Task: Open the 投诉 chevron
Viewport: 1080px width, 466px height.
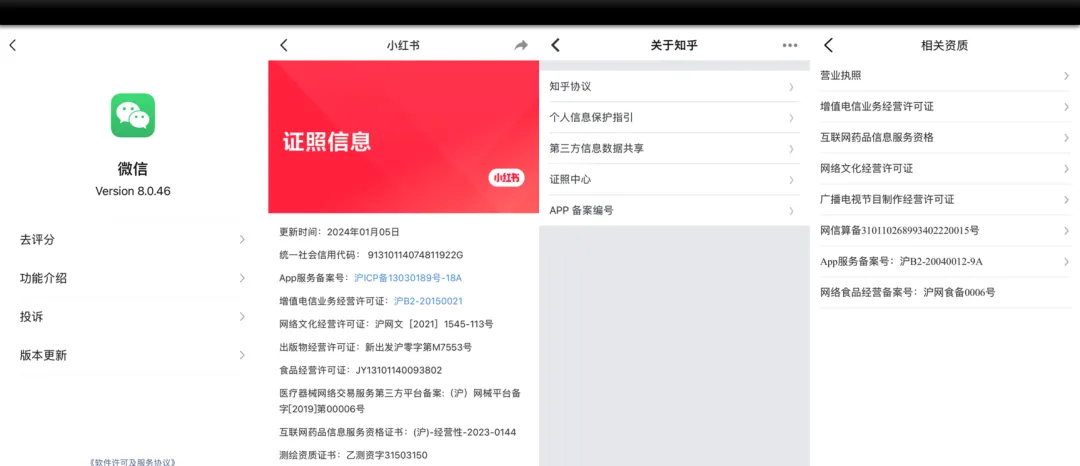Action: (242, 317)
